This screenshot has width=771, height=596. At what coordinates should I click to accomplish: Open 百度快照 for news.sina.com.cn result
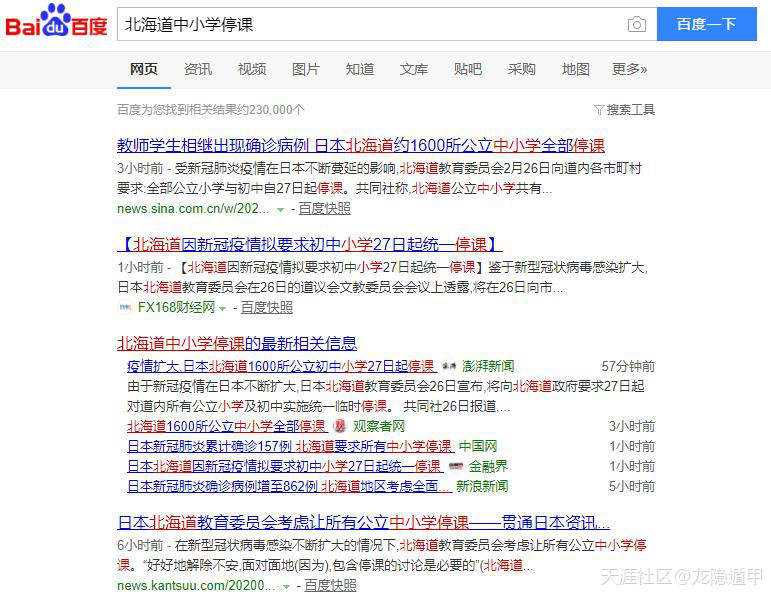(x=325, y=209)
